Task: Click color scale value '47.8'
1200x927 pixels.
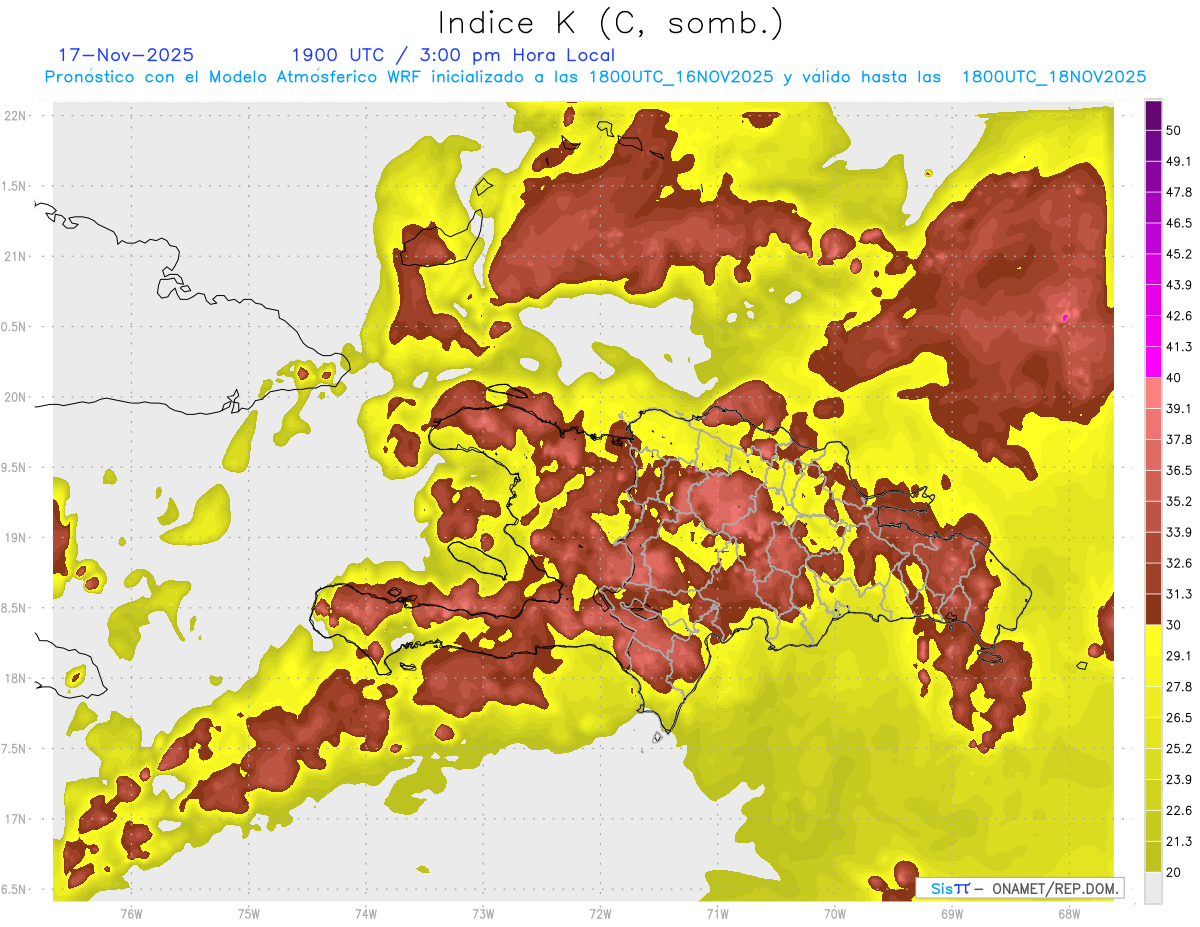Action: click(x=1178, y=192)
